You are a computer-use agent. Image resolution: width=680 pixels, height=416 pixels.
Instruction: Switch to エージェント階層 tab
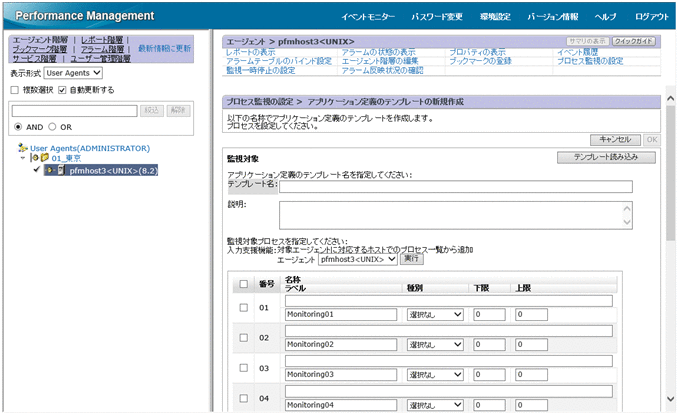[x=40, y=40]
